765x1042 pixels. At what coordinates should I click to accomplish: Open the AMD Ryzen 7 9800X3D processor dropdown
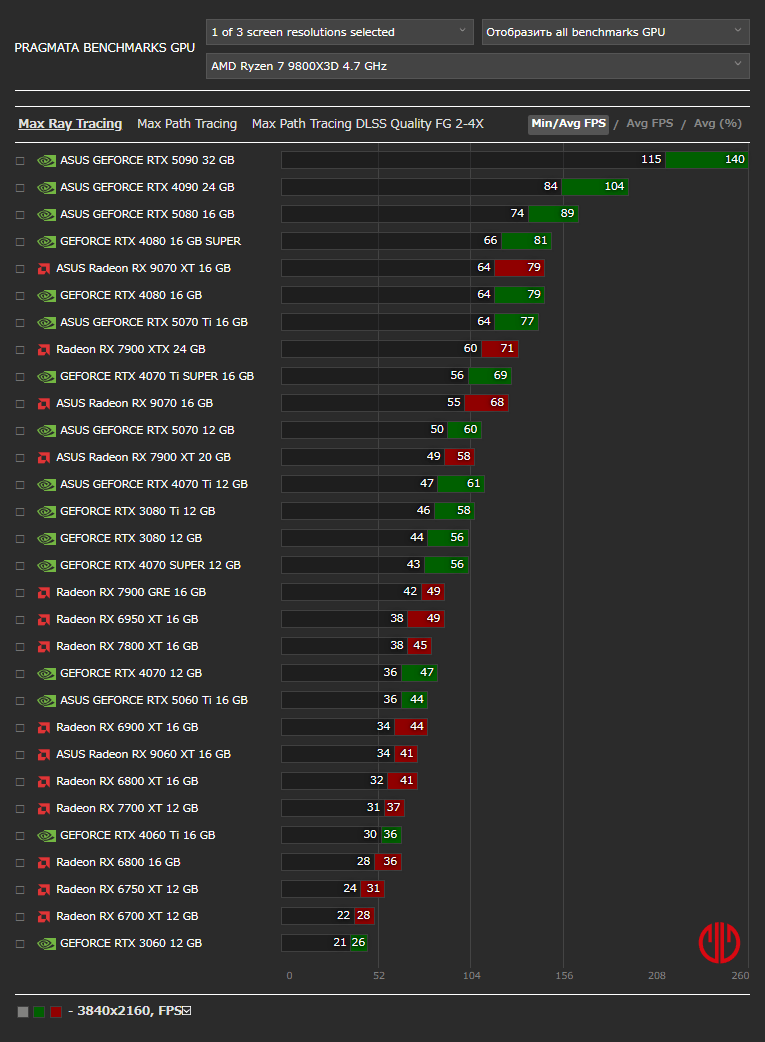pyautogui.click(x=477, y=66)
